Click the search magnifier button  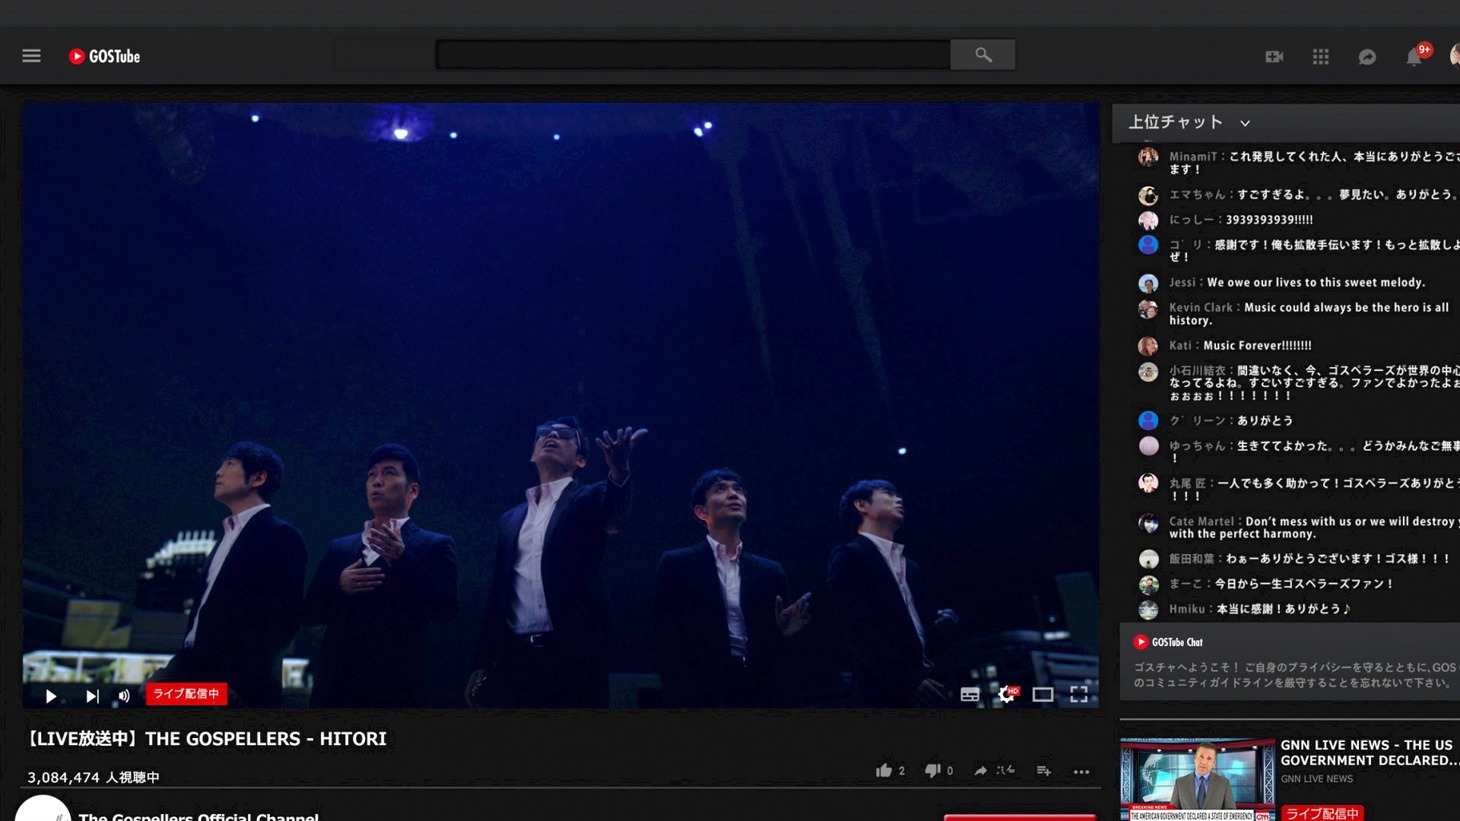(983, 55)
